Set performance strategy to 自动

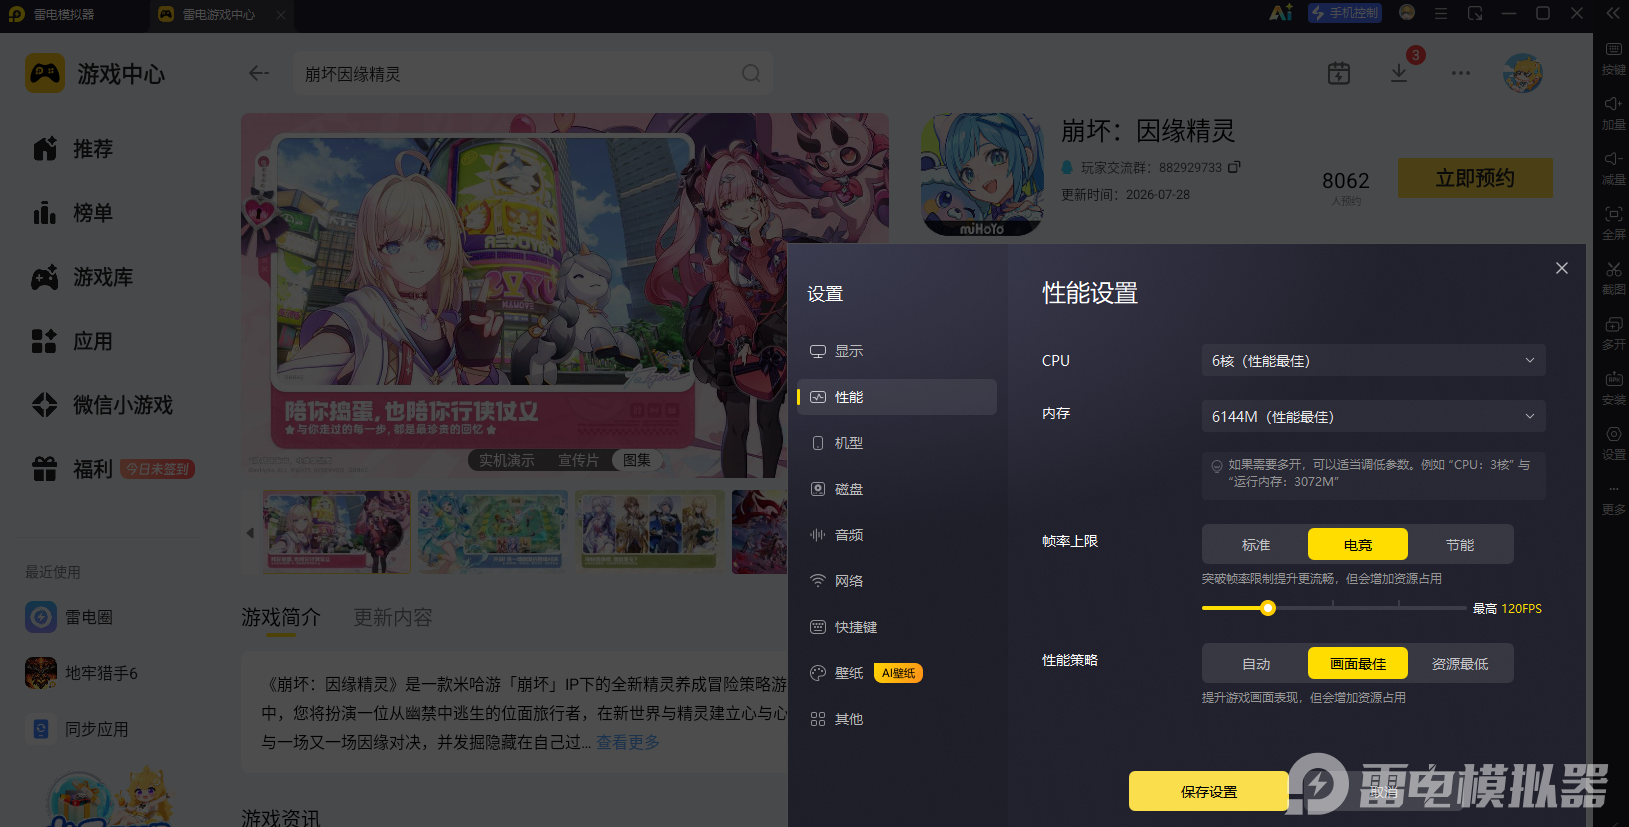tap(1256, 664)
